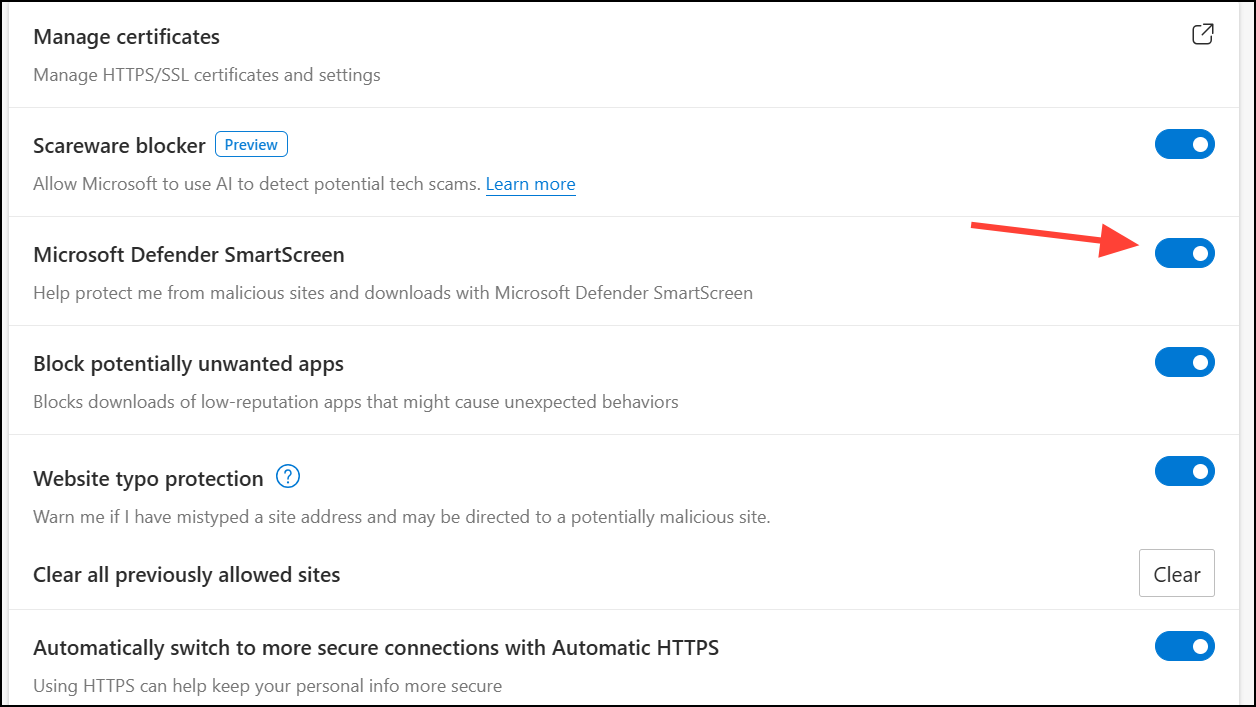Image resolution: width=1256 pixels, height=707 pixels.
Task: Click the AI tech scams description text
Action: click(x=256, y=184)
